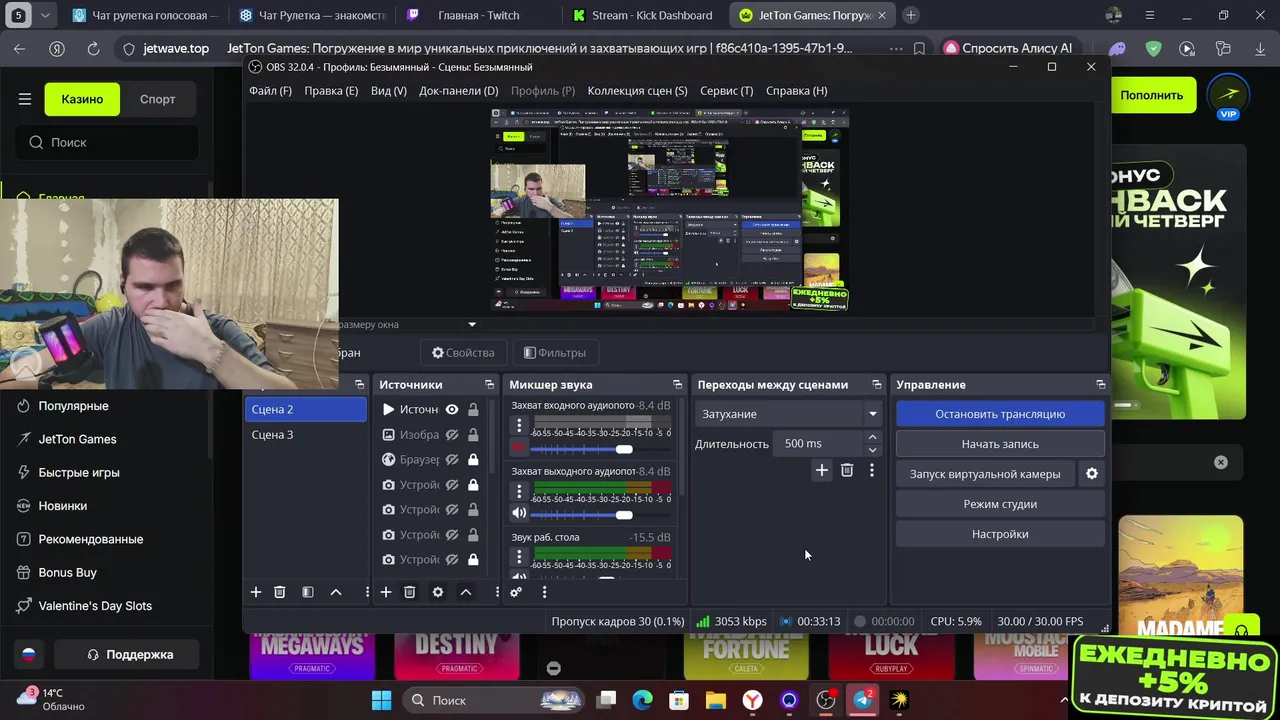Open Microsoft Edge from the taskbar
The height and width of the screenshot is (720, 1280).
[642, 700]
